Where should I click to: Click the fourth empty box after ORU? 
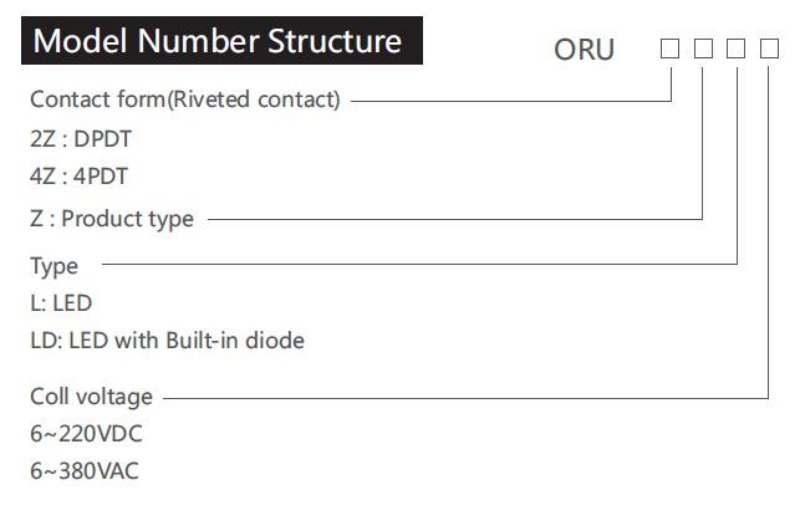[769, 49]
